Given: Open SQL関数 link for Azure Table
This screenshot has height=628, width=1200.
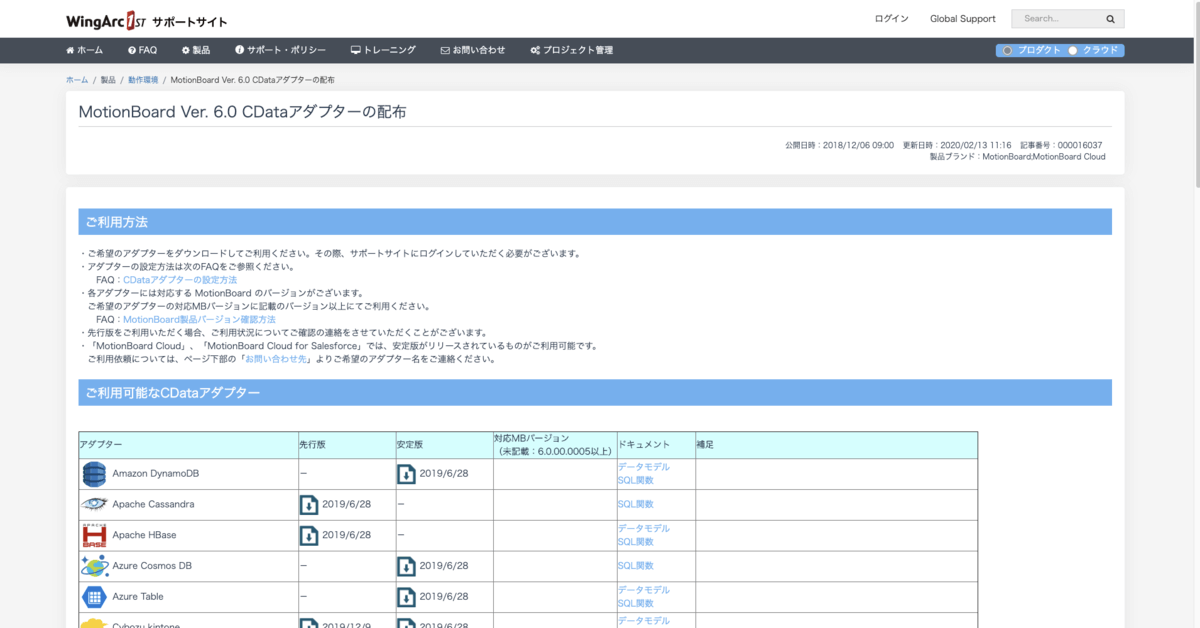Looking at the screenshot, I should pos(635,603).
